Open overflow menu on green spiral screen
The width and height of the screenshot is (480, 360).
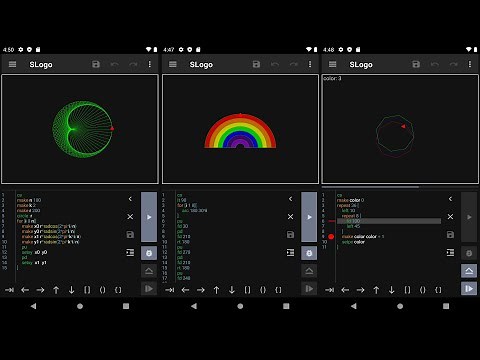pos(150,64)
